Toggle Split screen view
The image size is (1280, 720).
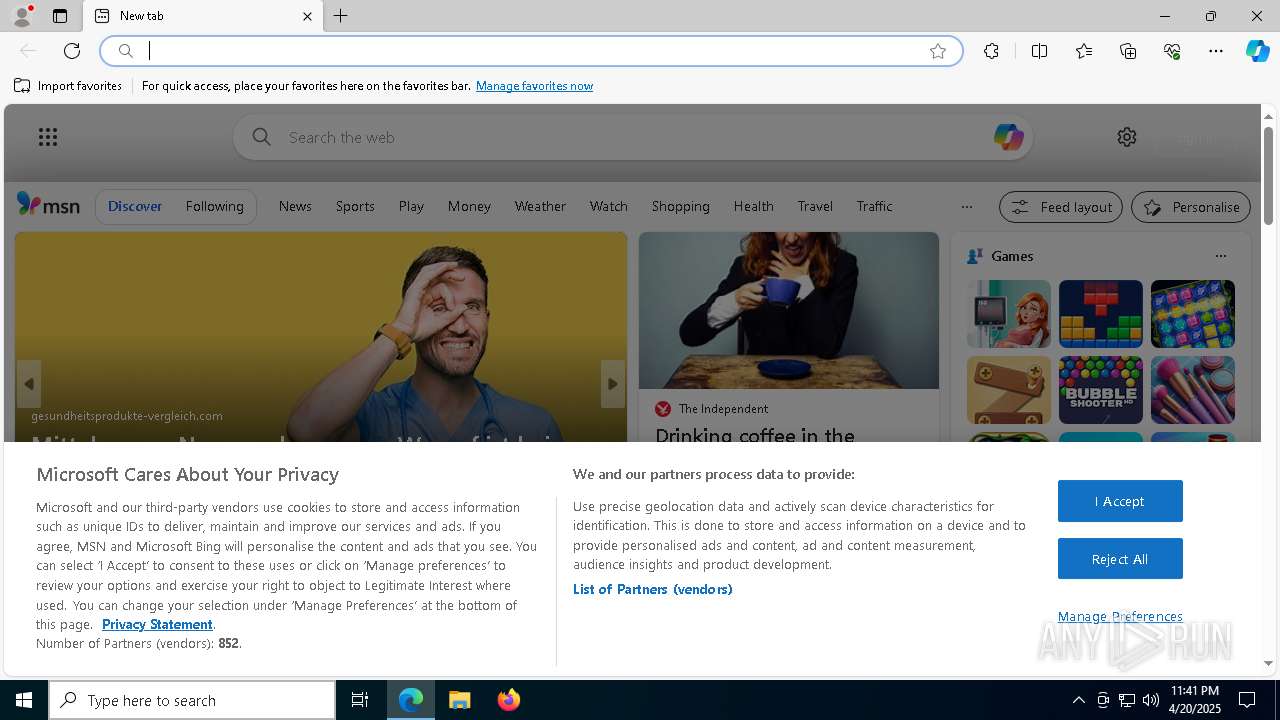tap(1039, 51)
